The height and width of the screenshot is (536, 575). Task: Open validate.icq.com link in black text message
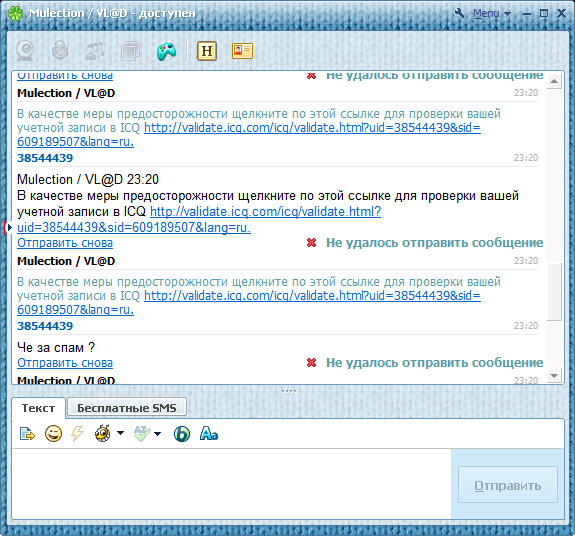(x=199, y=219)
